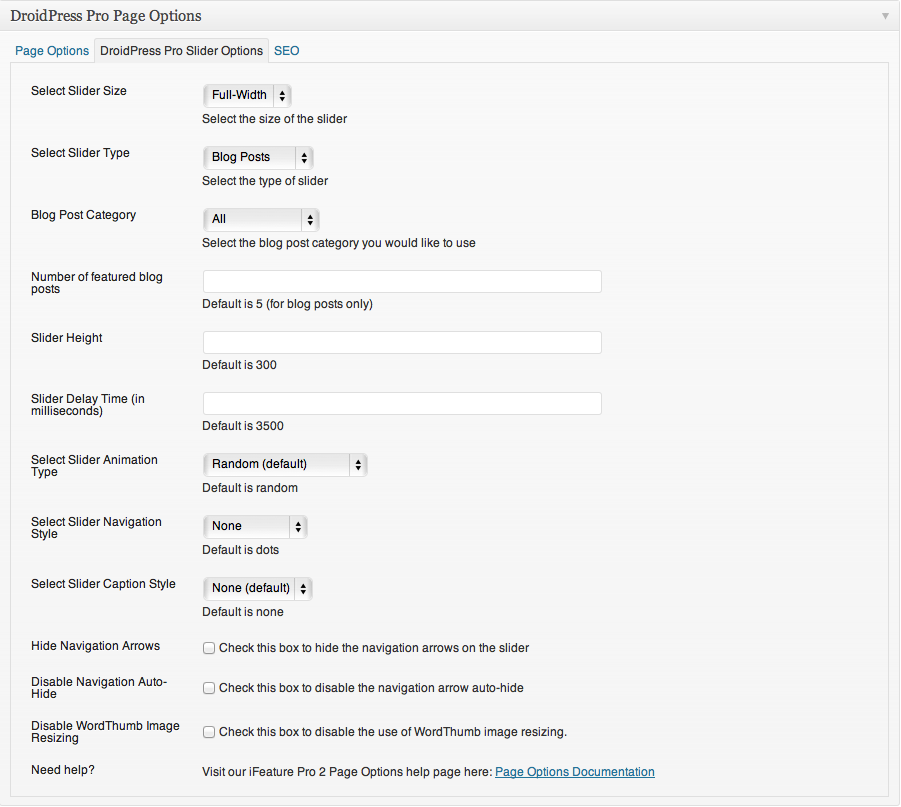The image size is (901, 807).
Task: Open the Blog Post Category dropdown
Action: tap(261, 220)
